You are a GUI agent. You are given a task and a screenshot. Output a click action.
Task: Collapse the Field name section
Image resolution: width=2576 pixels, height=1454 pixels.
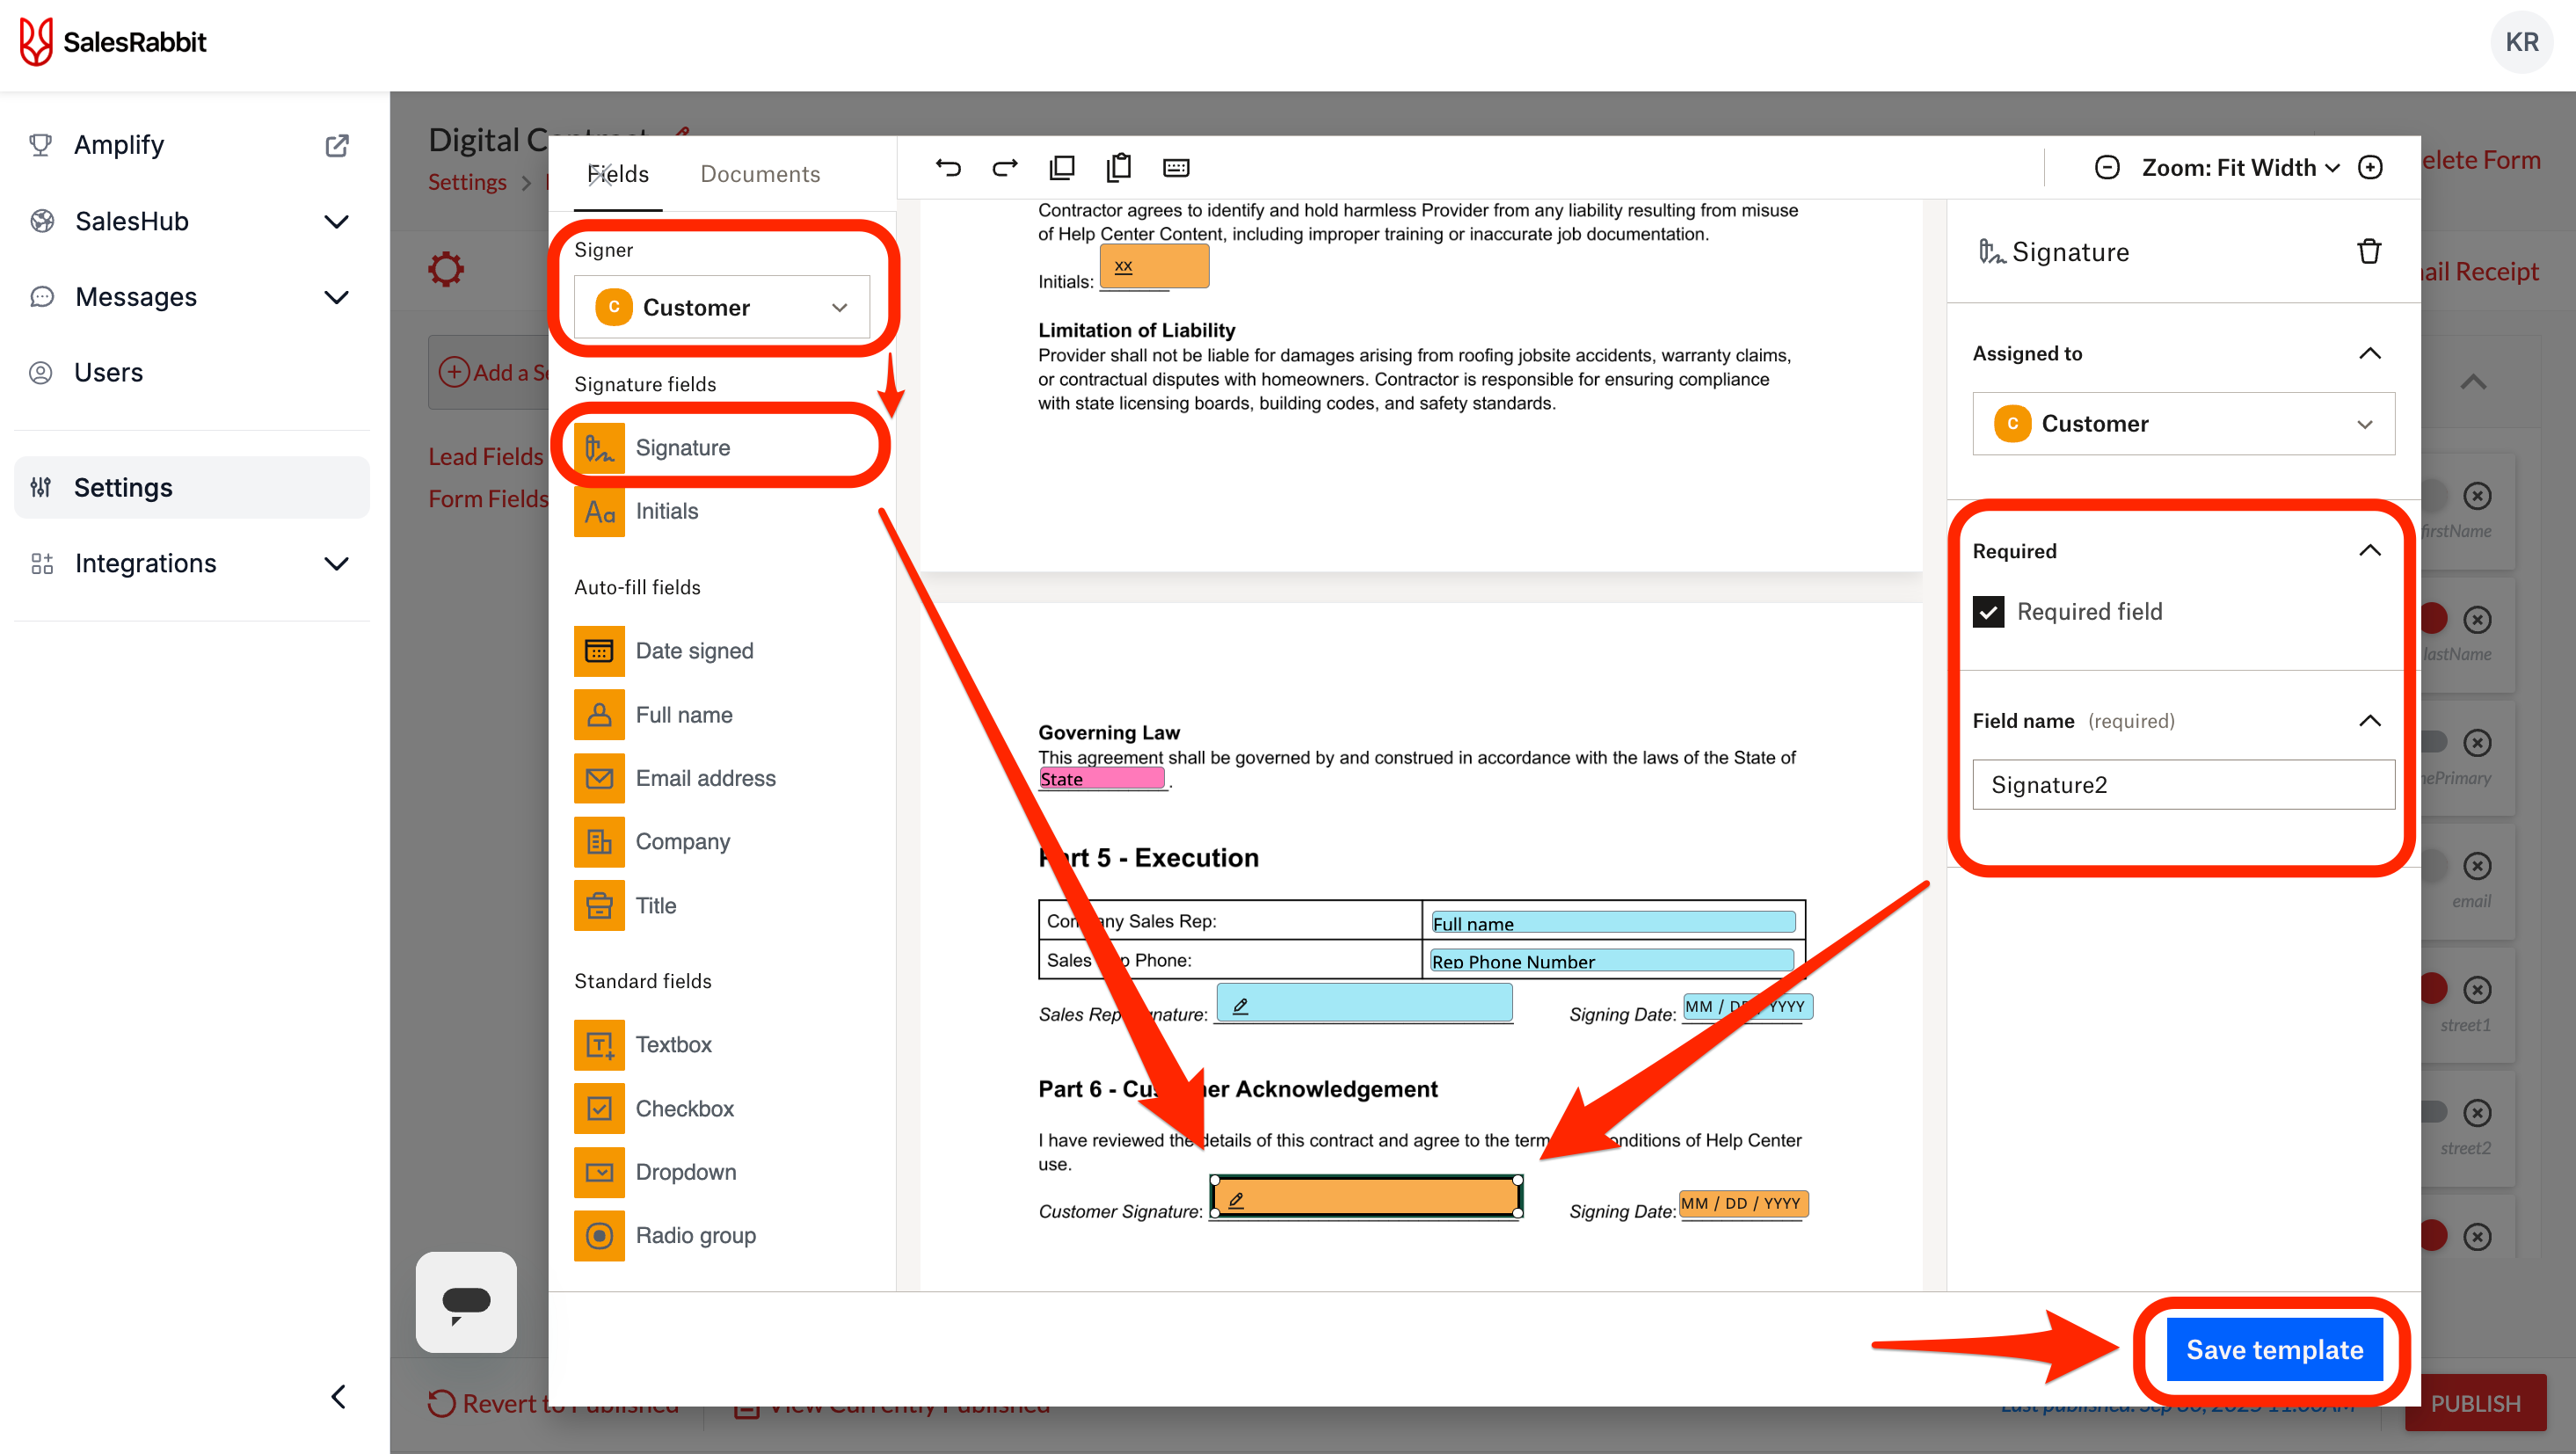pyautogui.click(x=2369, y=721)
